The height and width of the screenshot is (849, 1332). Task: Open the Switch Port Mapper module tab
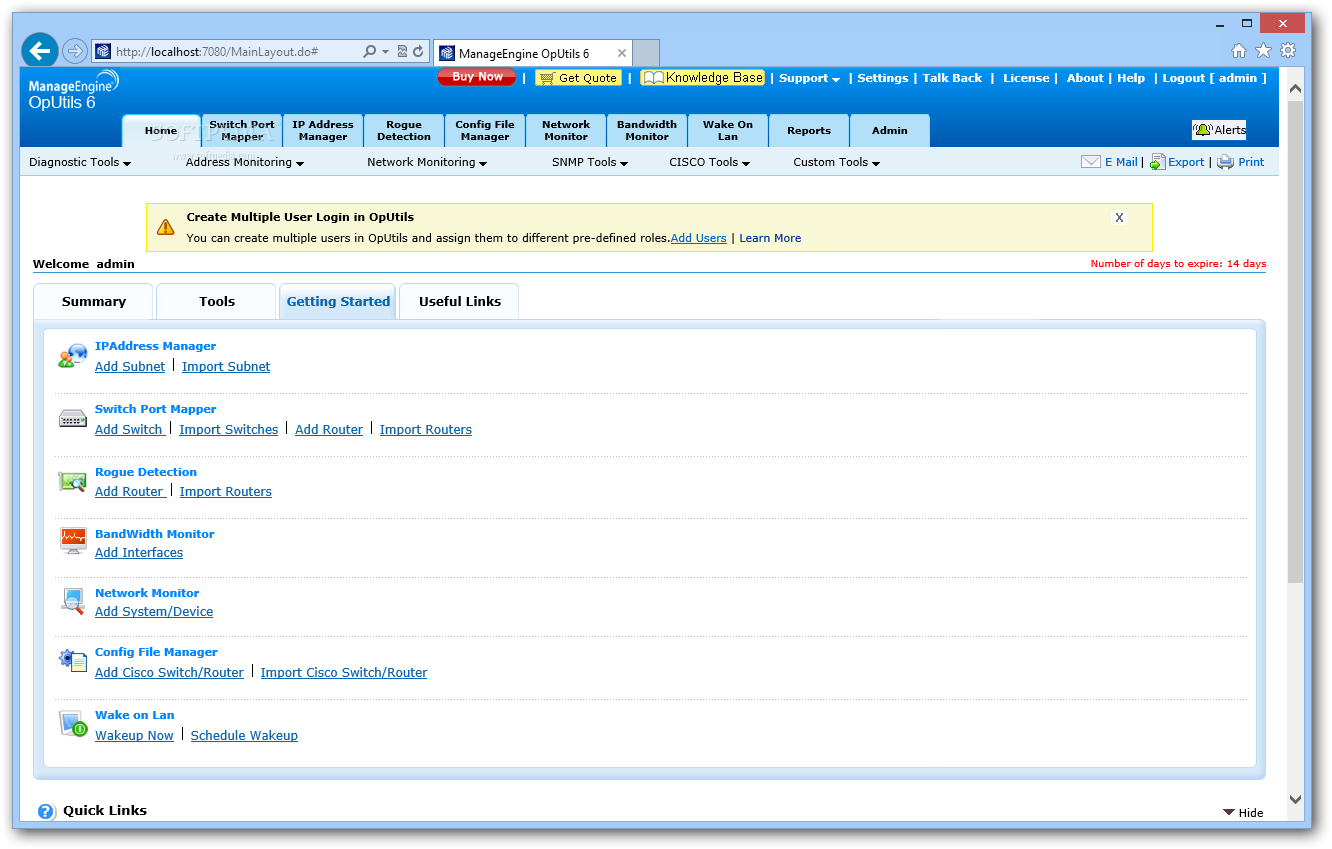coord(242,131)
